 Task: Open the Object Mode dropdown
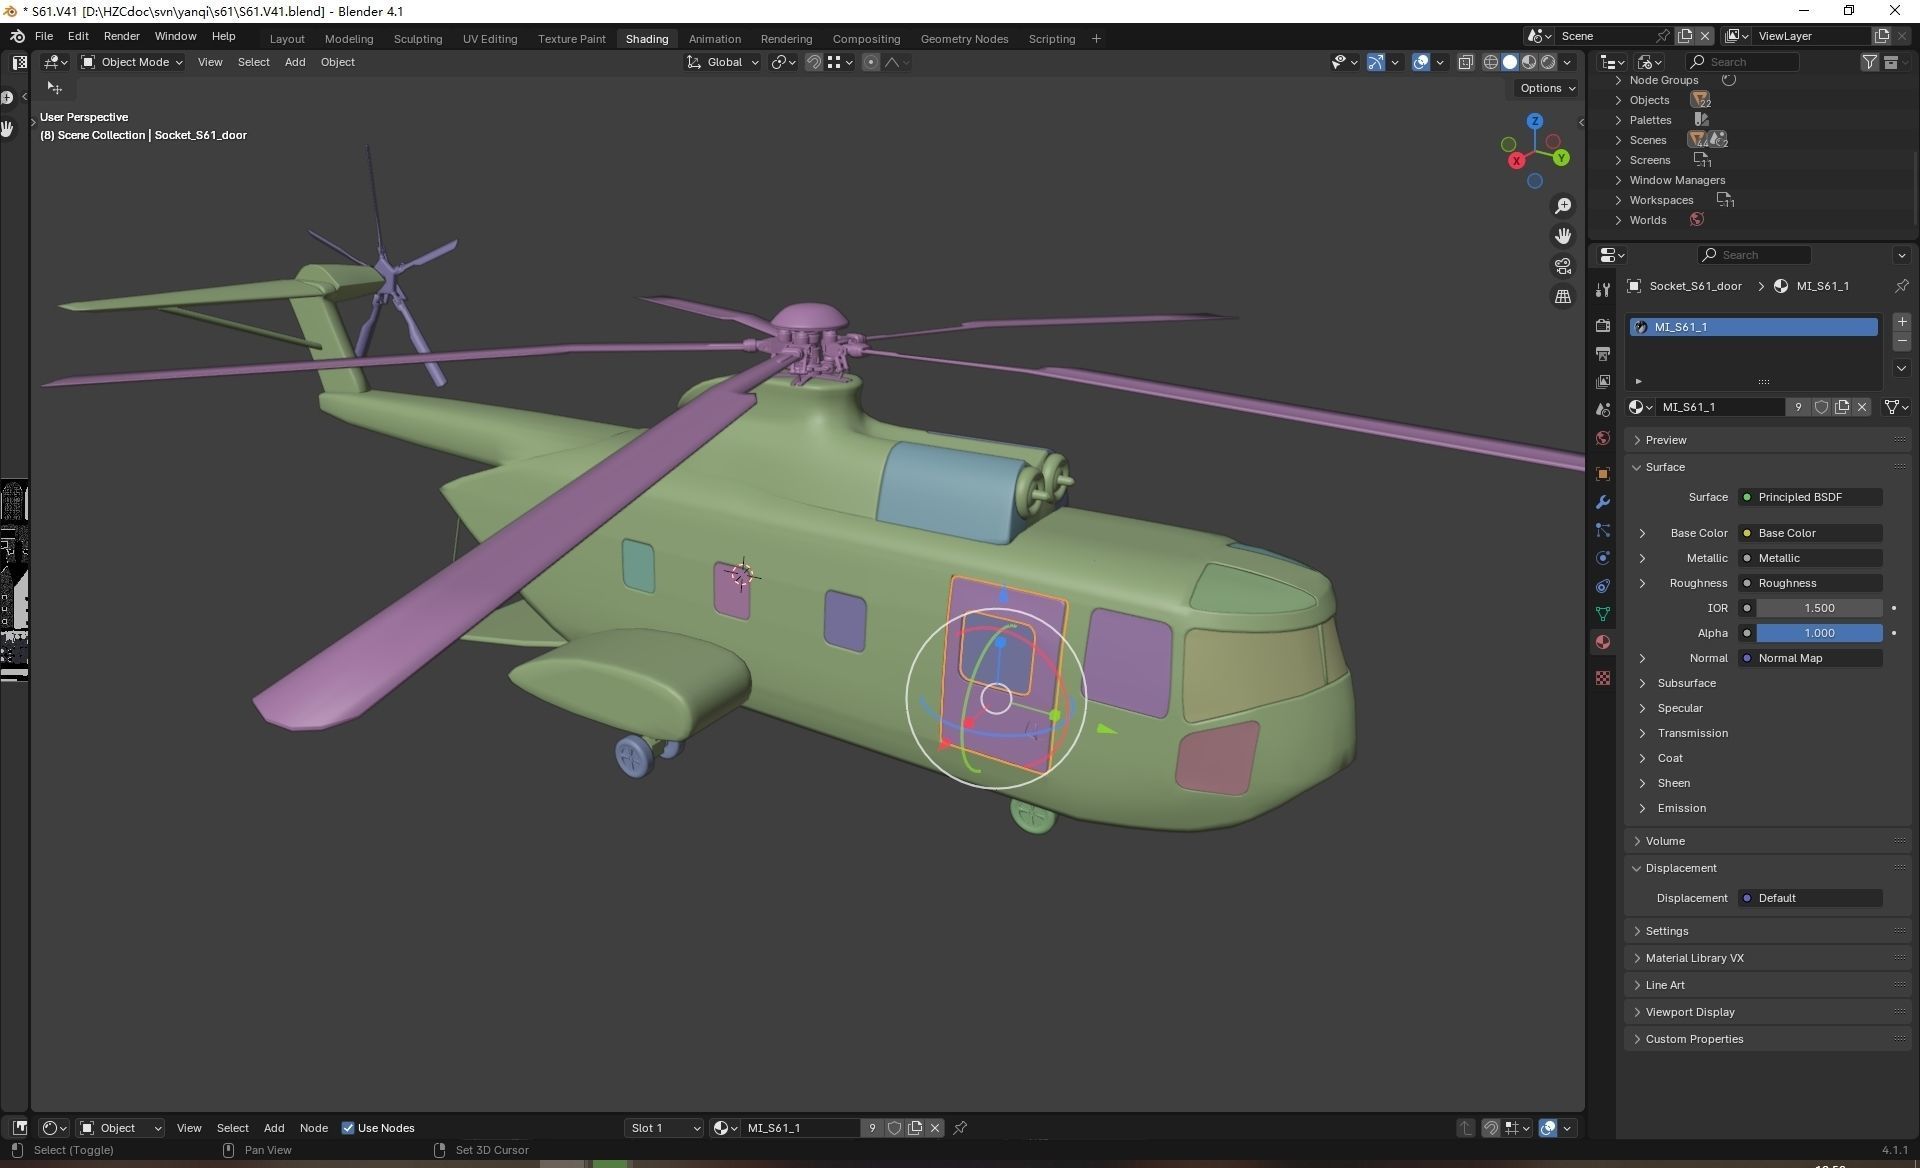(132, 62)
